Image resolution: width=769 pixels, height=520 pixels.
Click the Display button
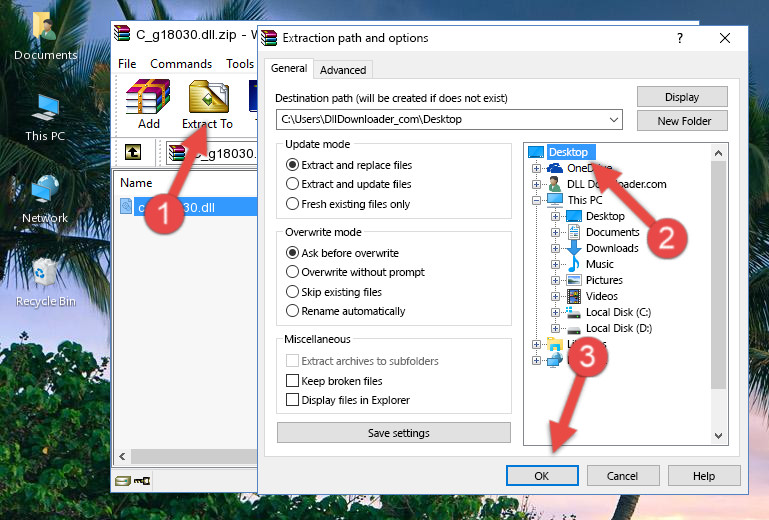click(x=682, y=97)
